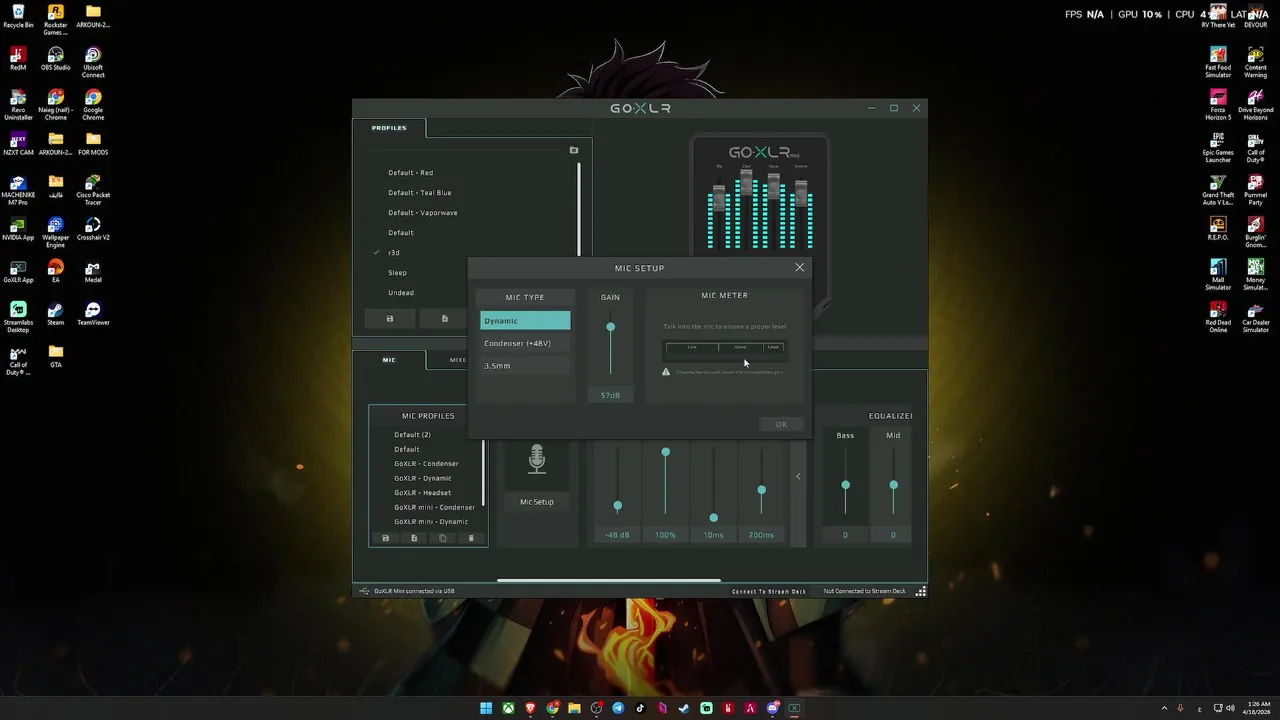Open the Medal desktop icon
Screen dimensions: 1280x720
click(x=93, y=271)
